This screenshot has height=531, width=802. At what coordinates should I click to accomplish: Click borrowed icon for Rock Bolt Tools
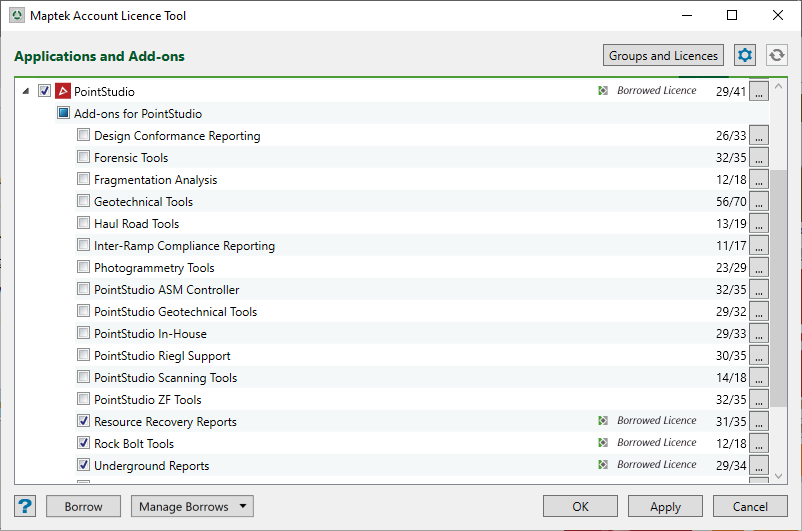[603, 442]
